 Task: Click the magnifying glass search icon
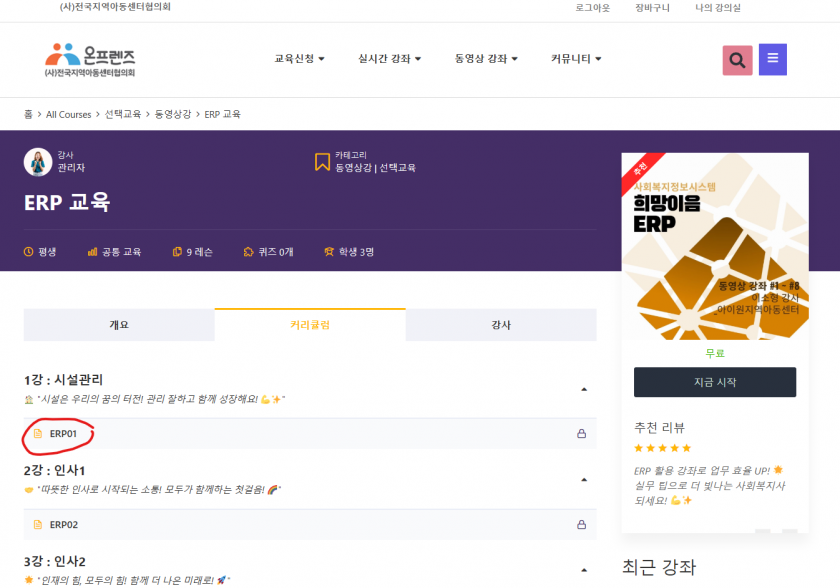tap(737, 60)
